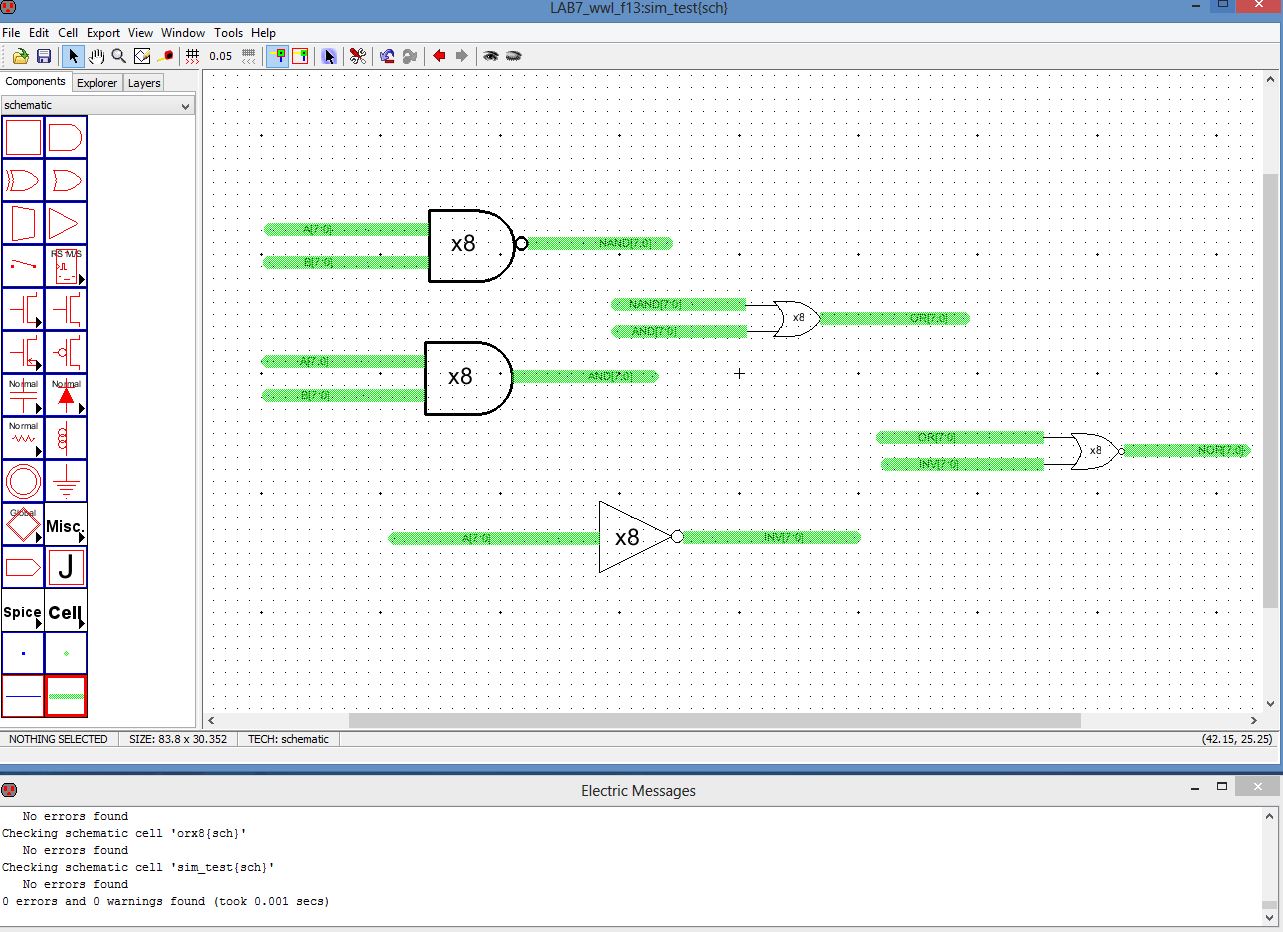Expand the Spice components menu

(23, 612)
